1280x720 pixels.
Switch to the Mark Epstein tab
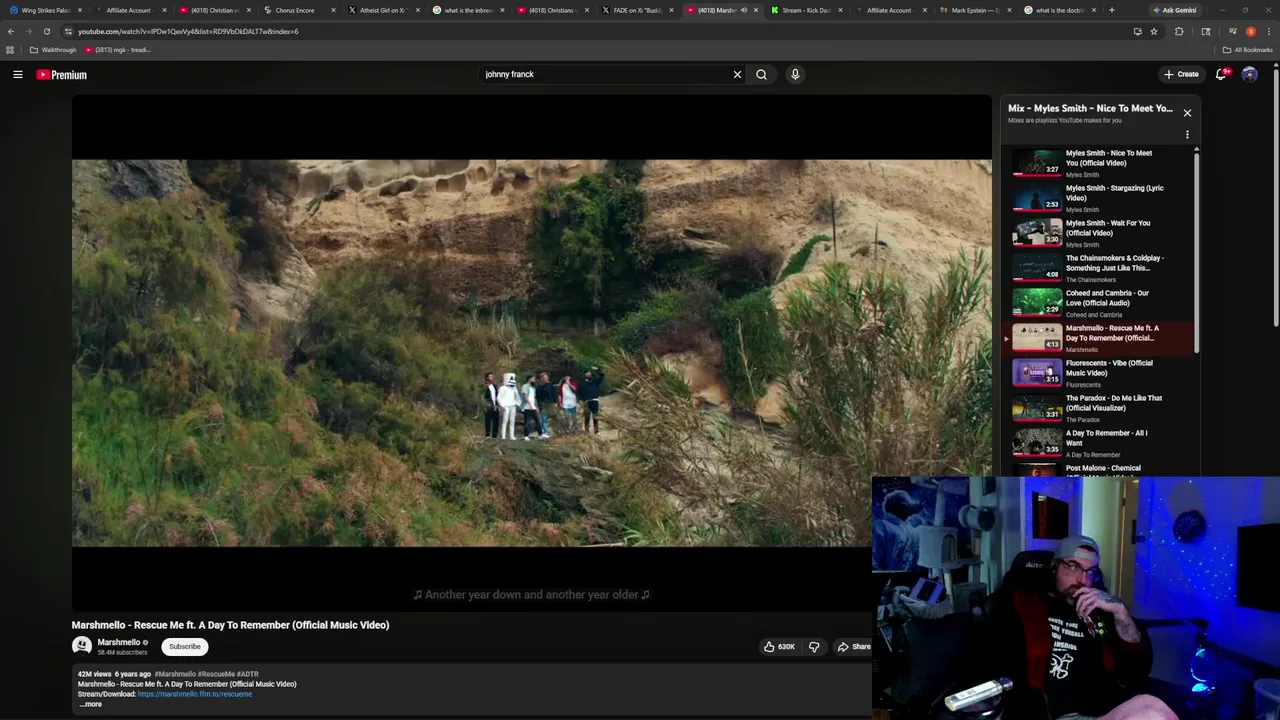975,10
